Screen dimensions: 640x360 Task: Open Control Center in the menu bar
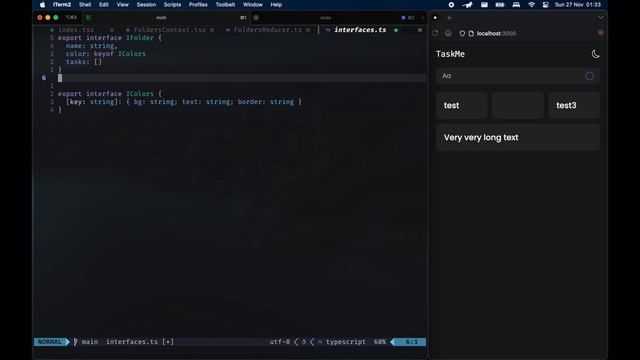[x=545, y=5]
